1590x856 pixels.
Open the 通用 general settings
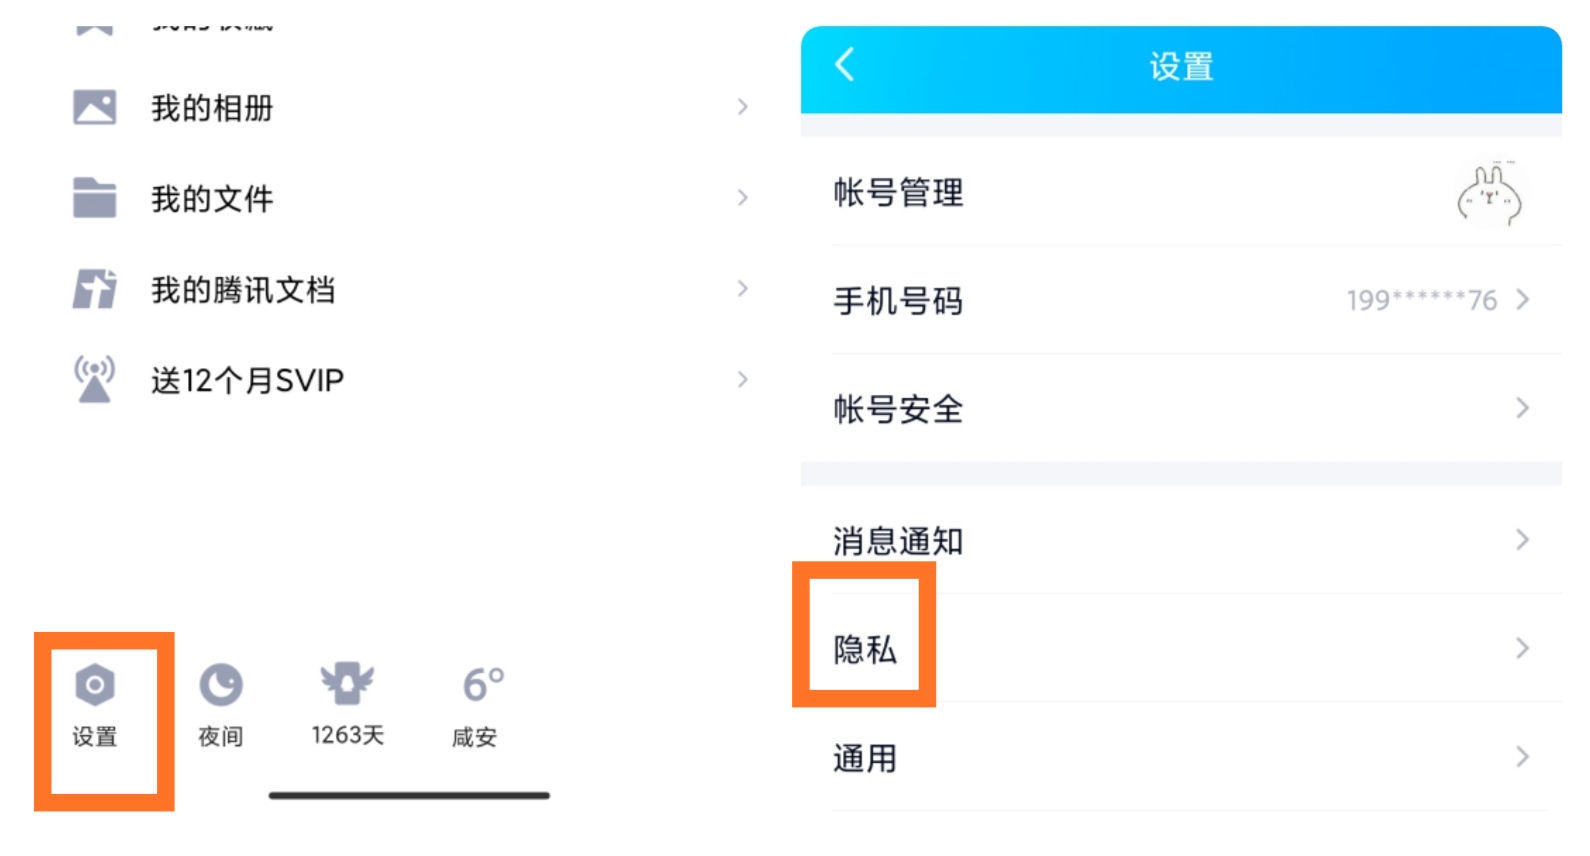(x=865, y=758)
